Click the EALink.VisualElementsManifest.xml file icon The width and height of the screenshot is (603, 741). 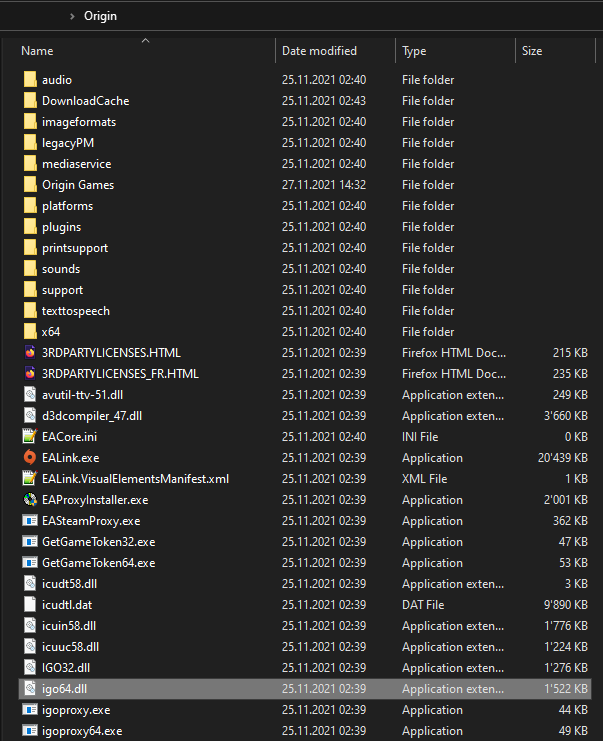[30, 478]
